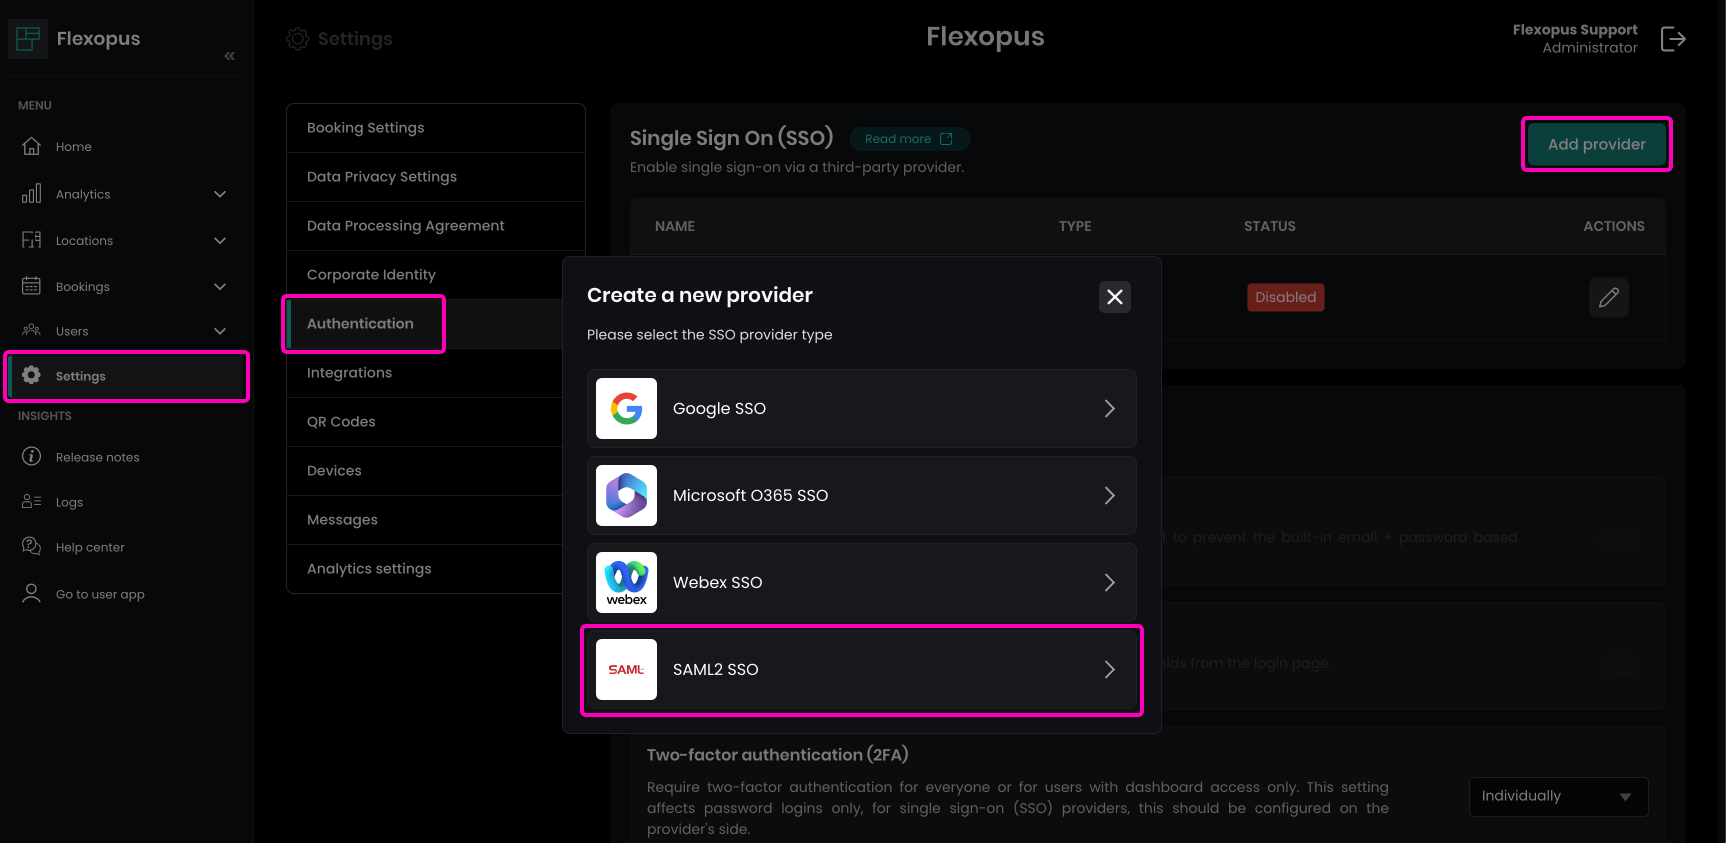Click the Add provider button

(1596, 144)
